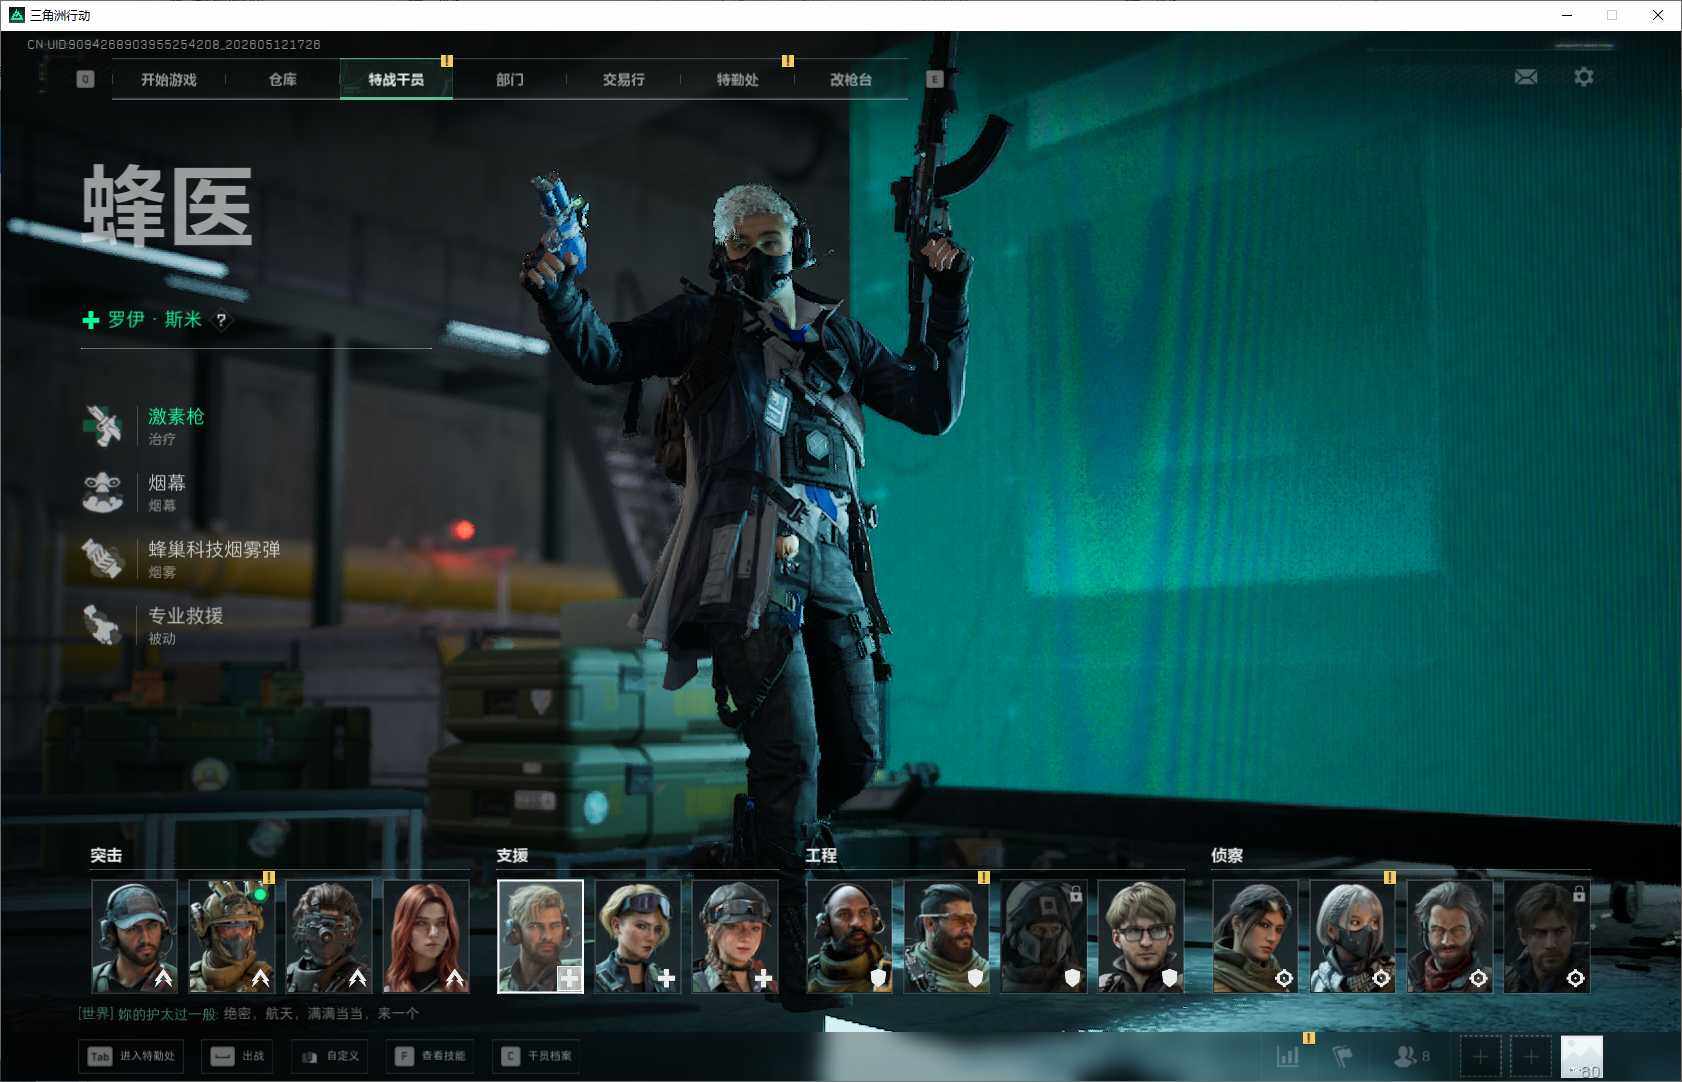
Task: Click the E key next-tab icon
Action: 934,79
